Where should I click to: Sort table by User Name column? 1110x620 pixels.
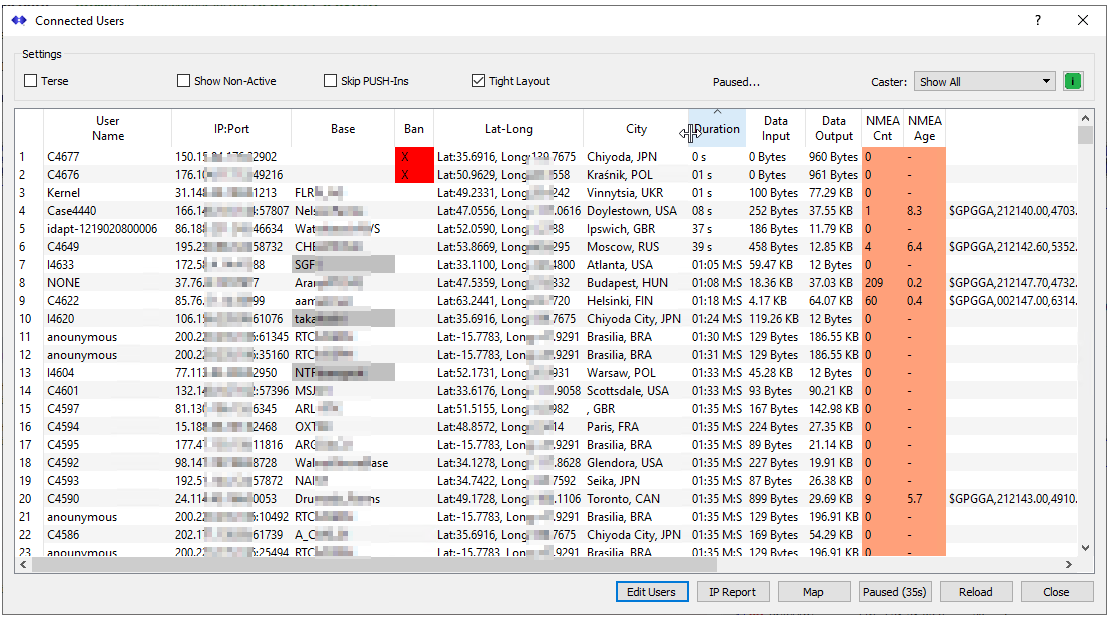tap(107, 128)
